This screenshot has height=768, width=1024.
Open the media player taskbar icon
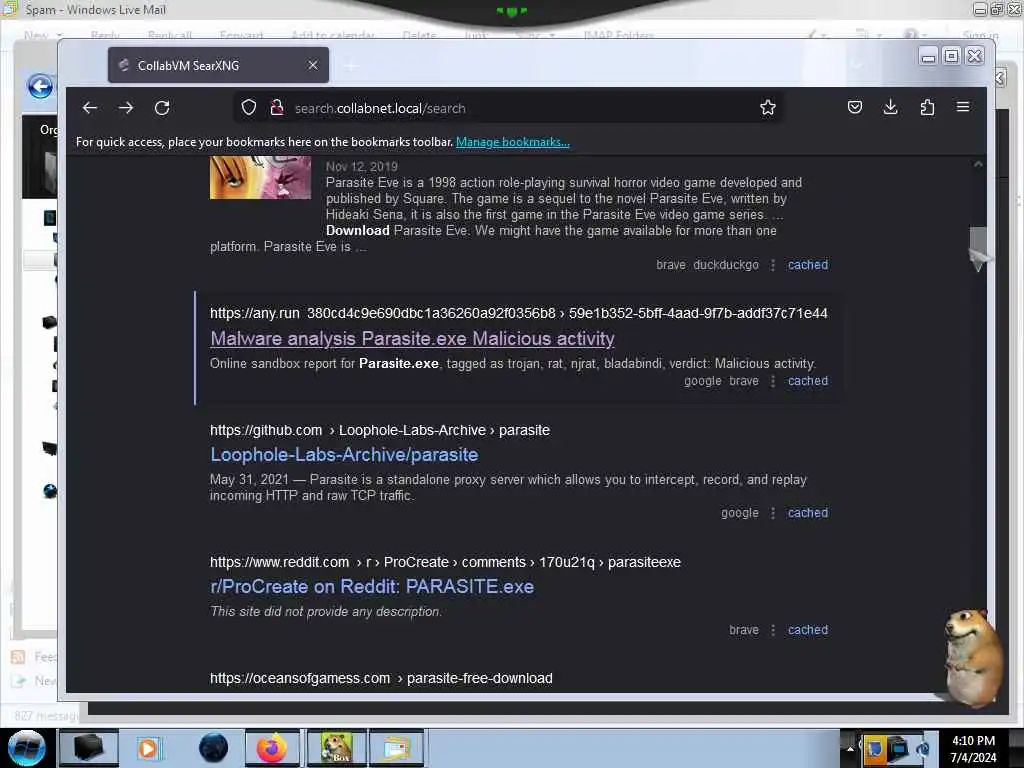148,748
